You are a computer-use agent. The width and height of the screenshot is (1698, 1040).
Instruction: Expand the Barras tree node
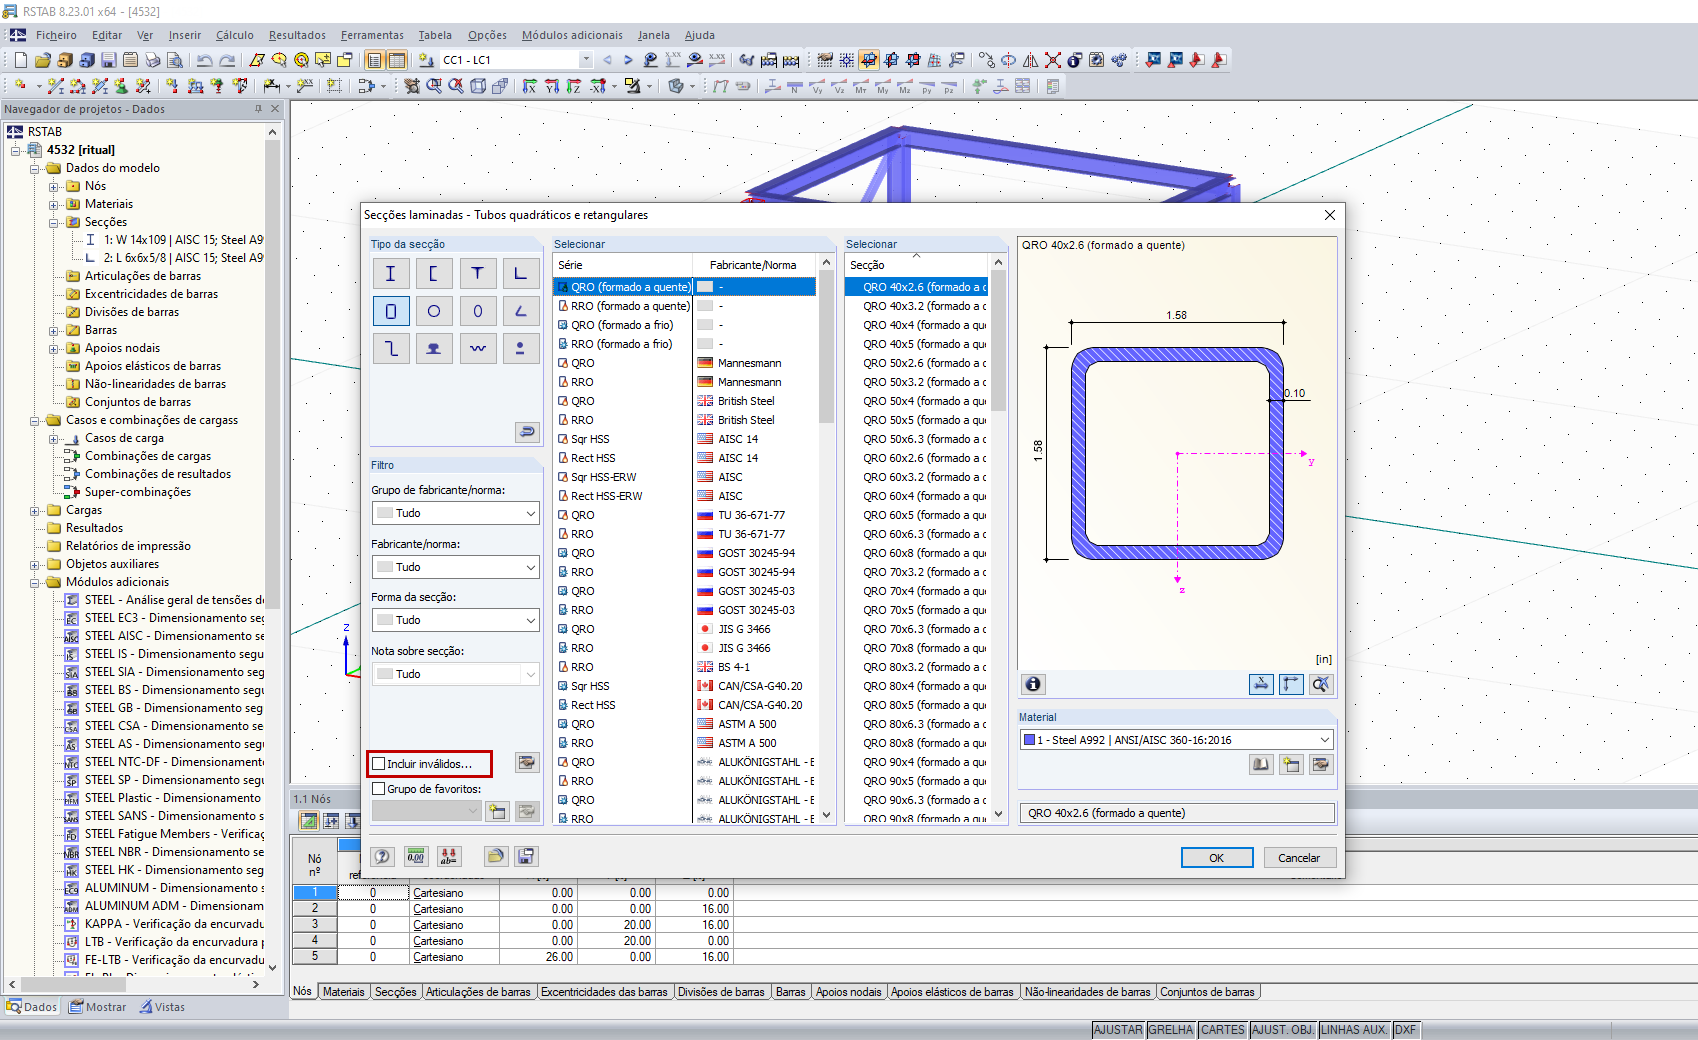click(54, 330)
